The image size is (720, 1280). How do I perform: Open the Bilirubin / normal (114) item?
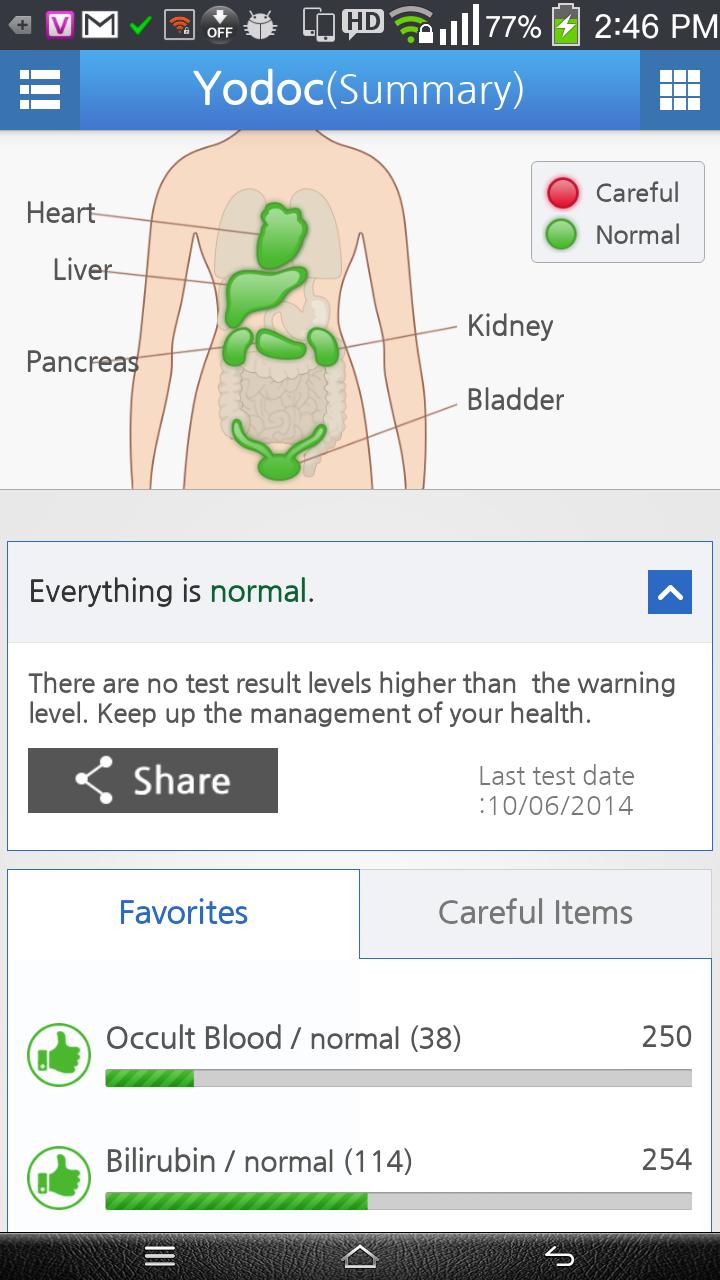click(259, 1161)
